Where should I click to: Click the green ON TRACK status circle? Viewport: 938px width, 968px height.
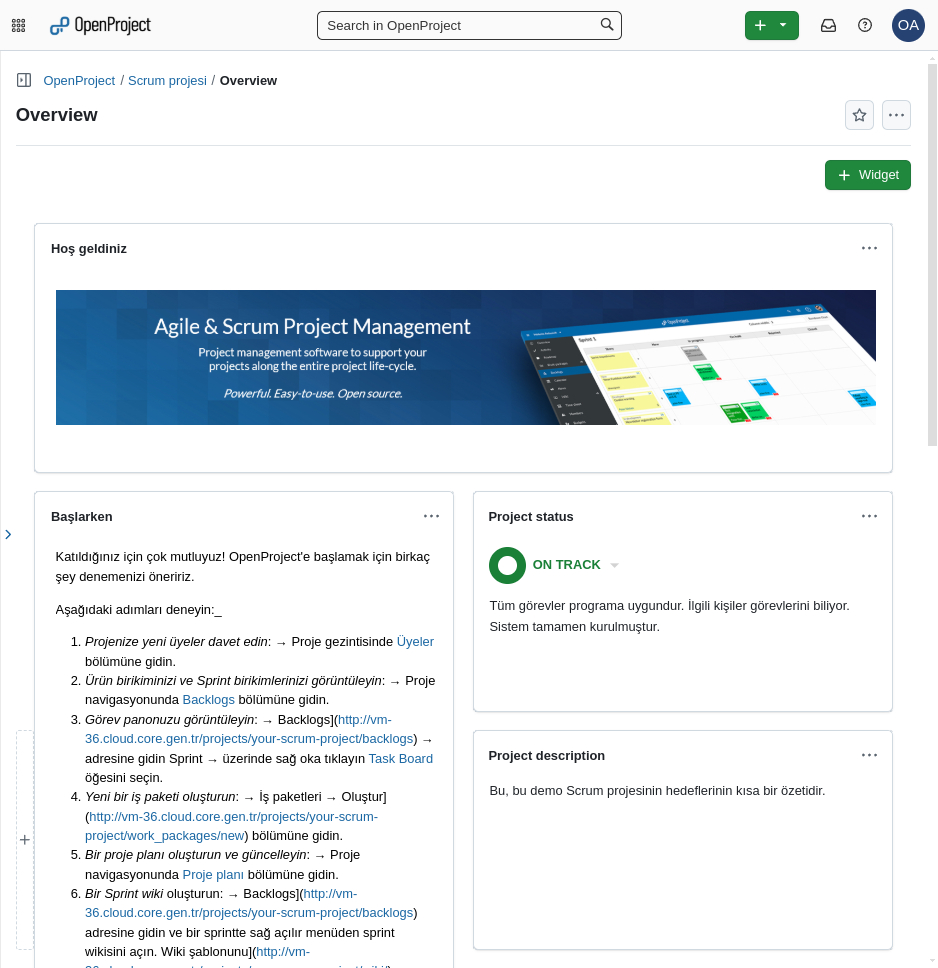507,565
